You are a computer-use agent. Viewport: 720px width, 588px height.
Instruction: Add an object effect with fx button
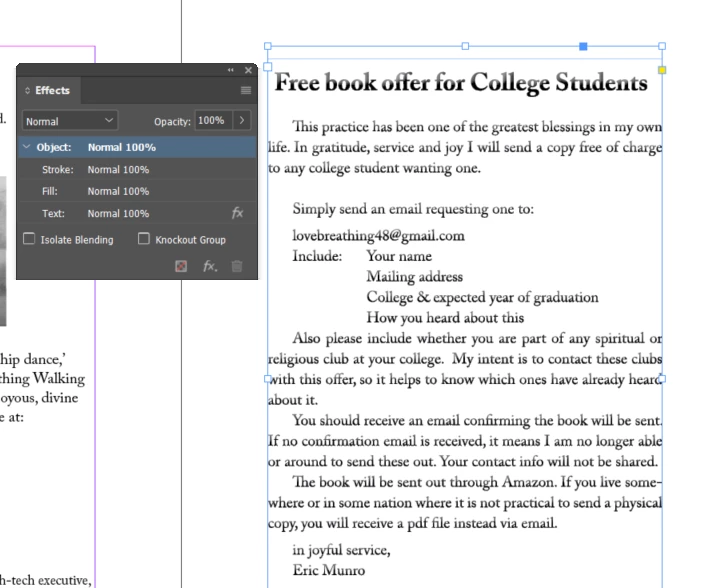[x=210, y=266]
